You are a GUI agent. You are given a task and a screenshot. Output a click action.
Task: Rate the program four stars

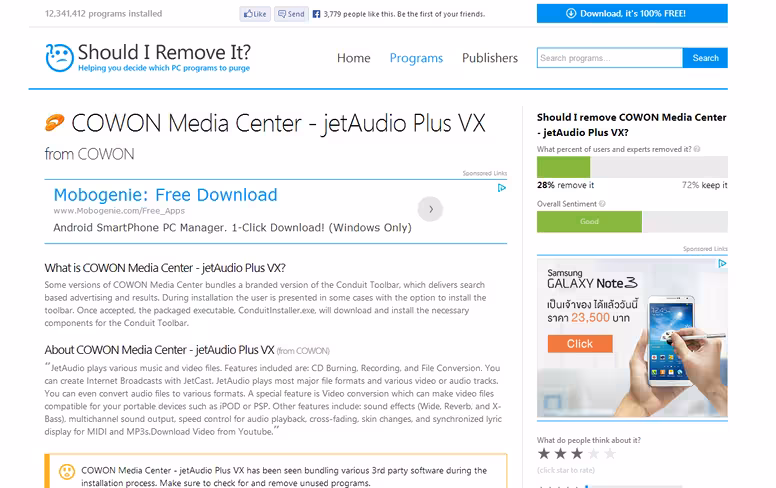(x=594, y=453)
